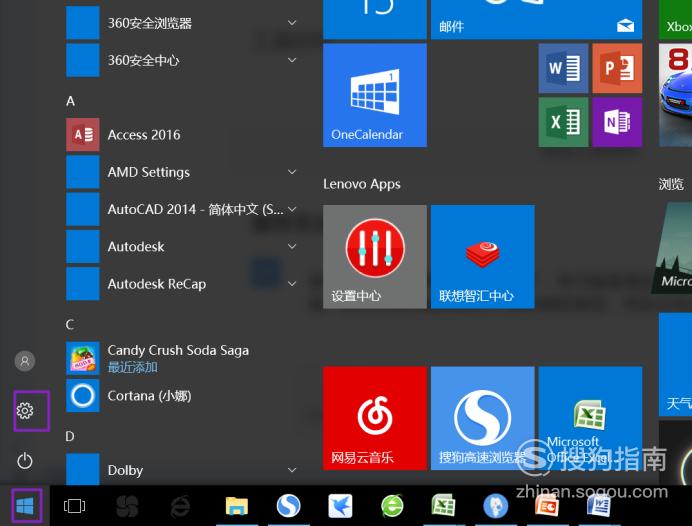Expand the Autodesk folder chevron
Viewport: 692px width, 526px height.
pyautogui.click(x=292, y=246)
